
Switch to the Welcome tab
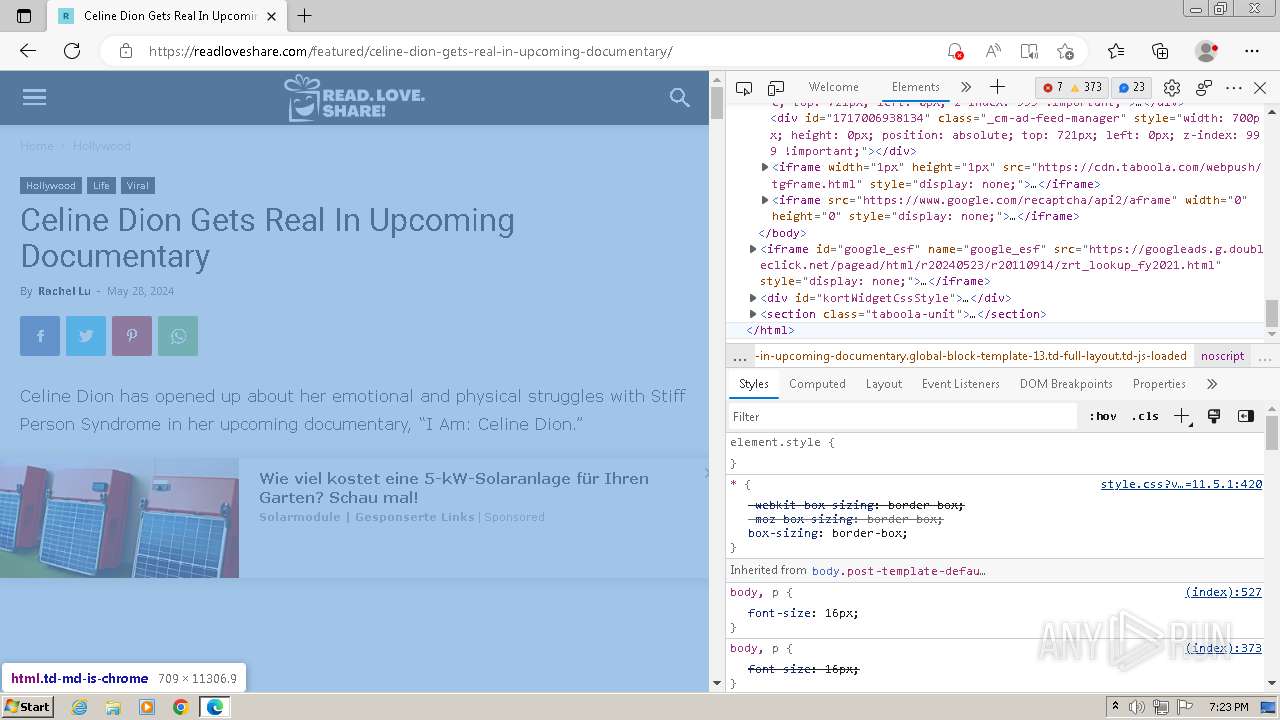coord(834,87)
